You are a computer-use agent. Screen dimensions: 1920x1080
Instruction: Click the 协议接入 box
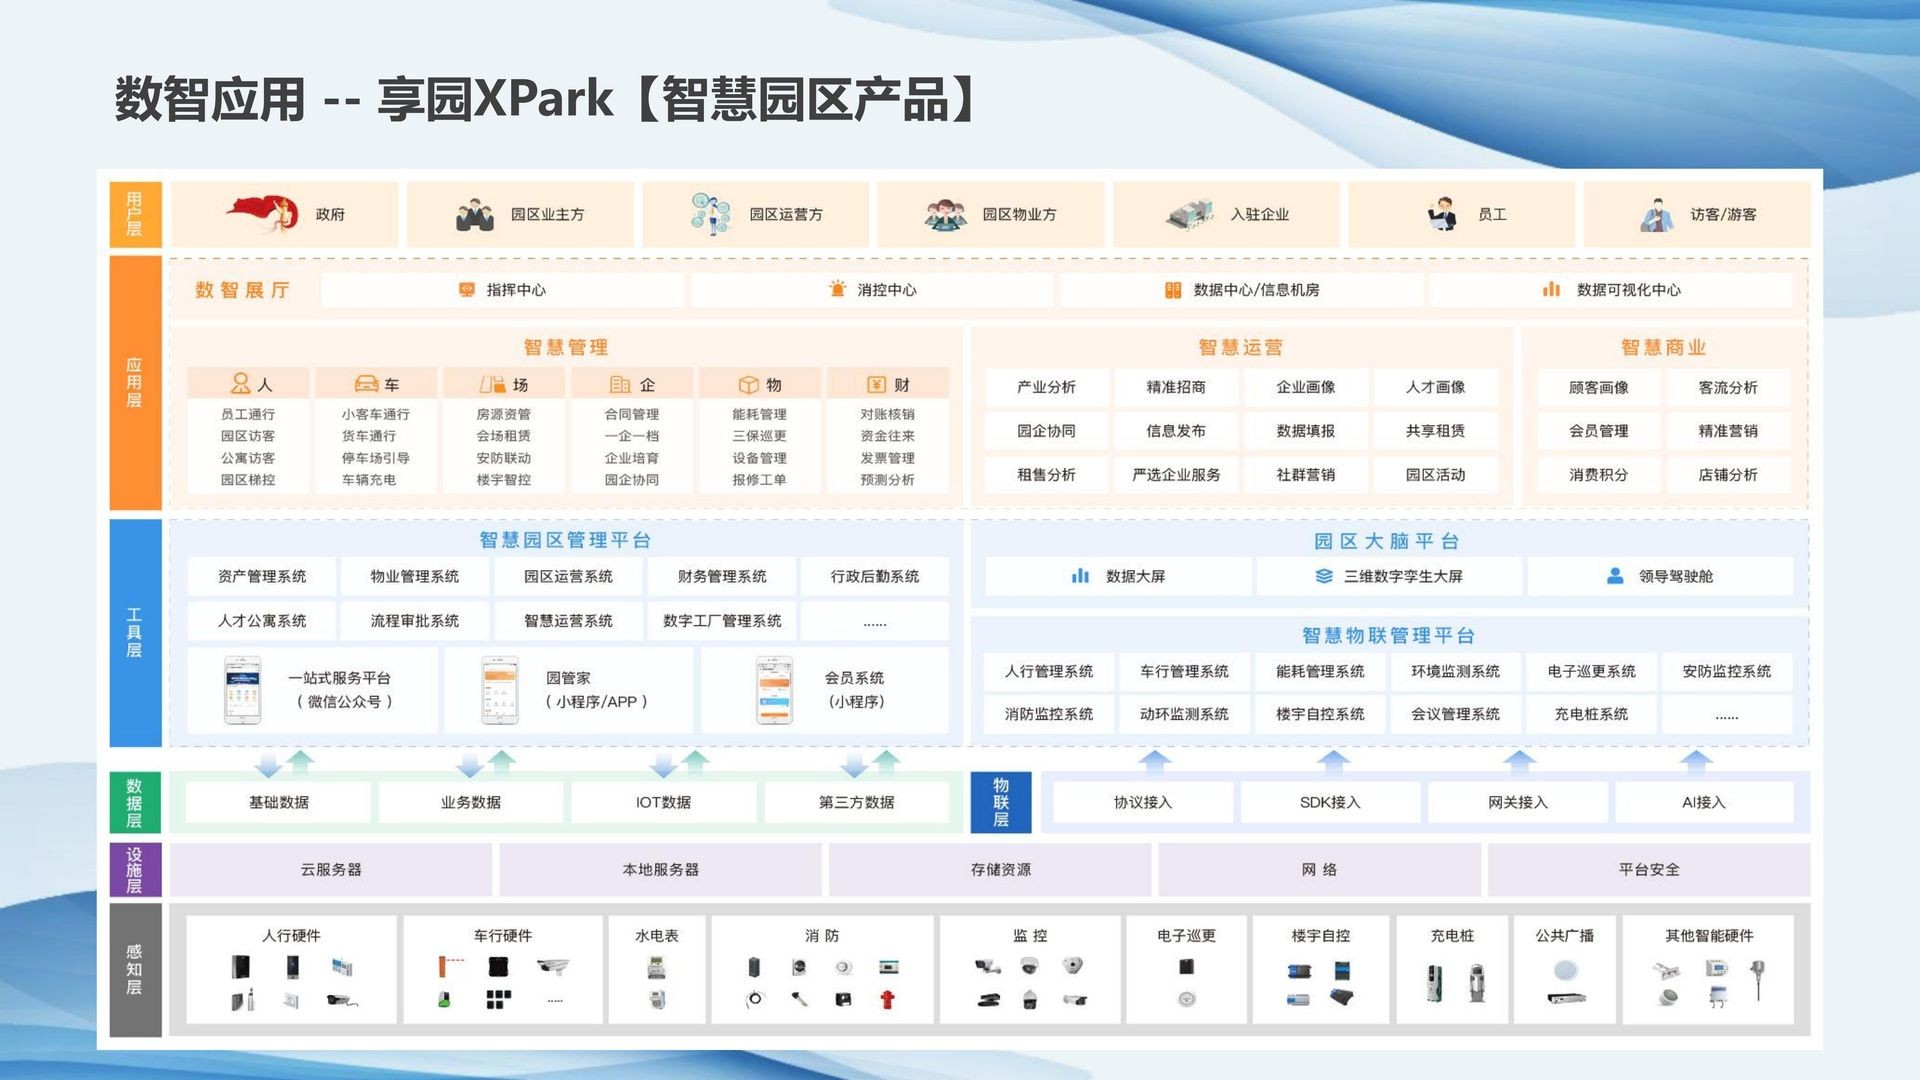[1143, 802]
